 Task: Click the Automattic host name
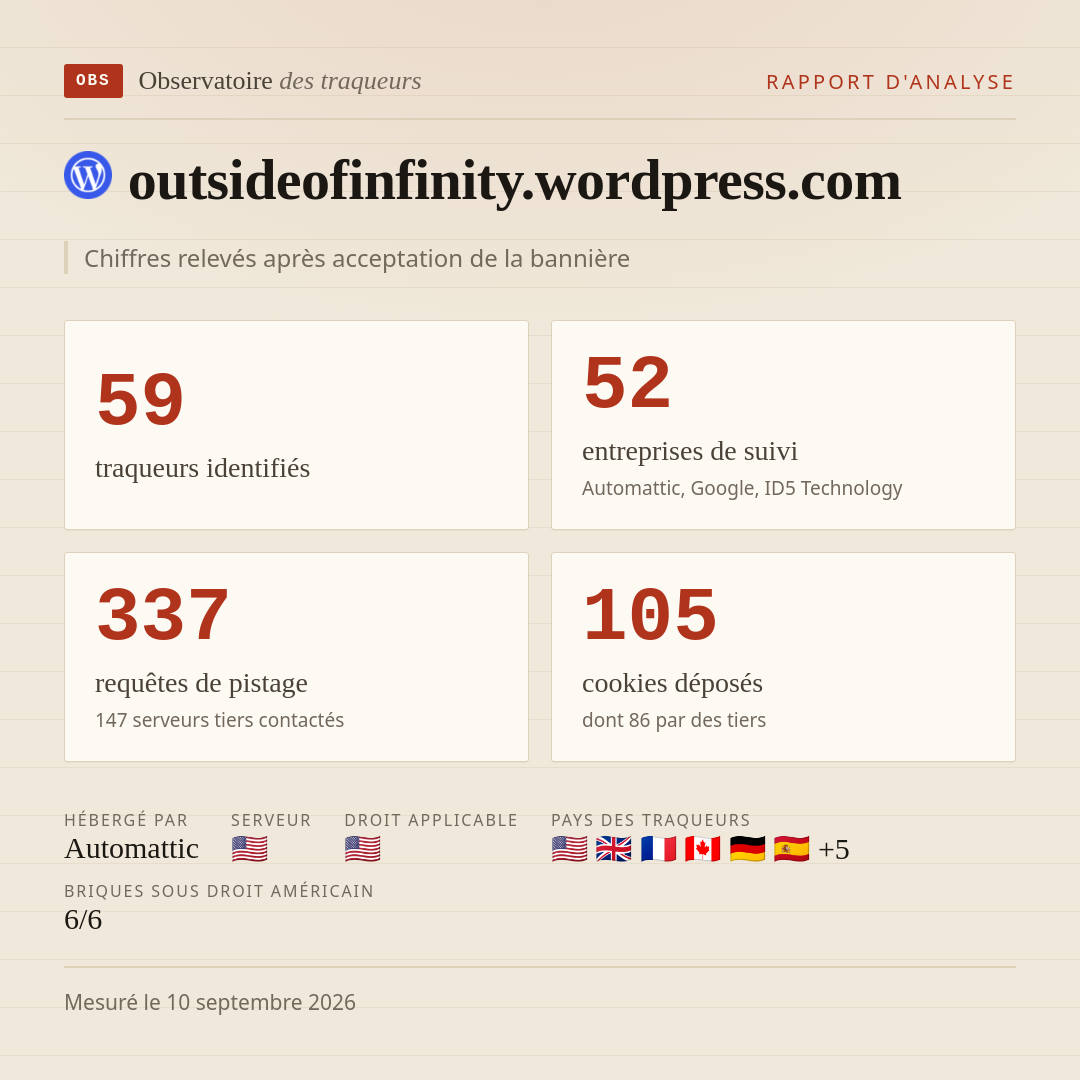132,849
